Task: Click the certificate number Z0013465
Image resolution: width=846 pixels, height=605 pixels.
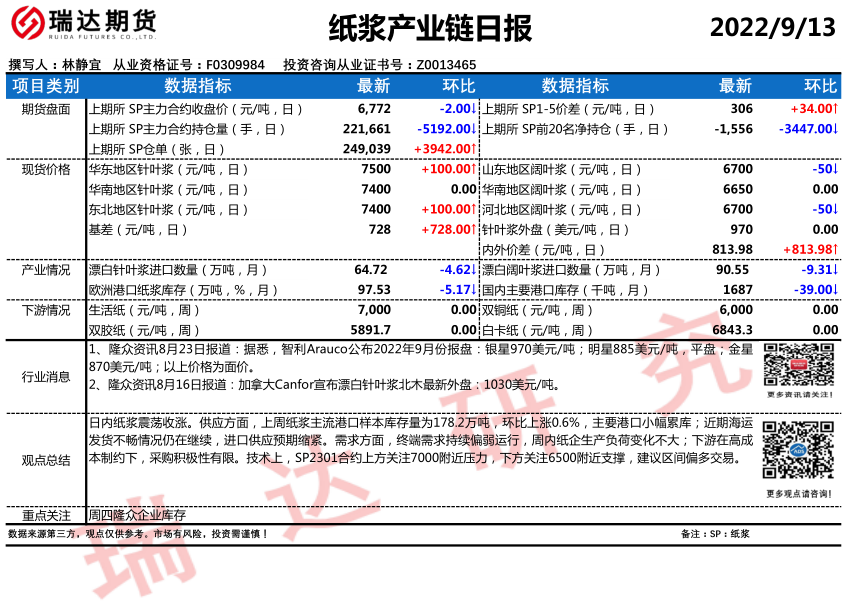Action: click(x=445, y=65)
